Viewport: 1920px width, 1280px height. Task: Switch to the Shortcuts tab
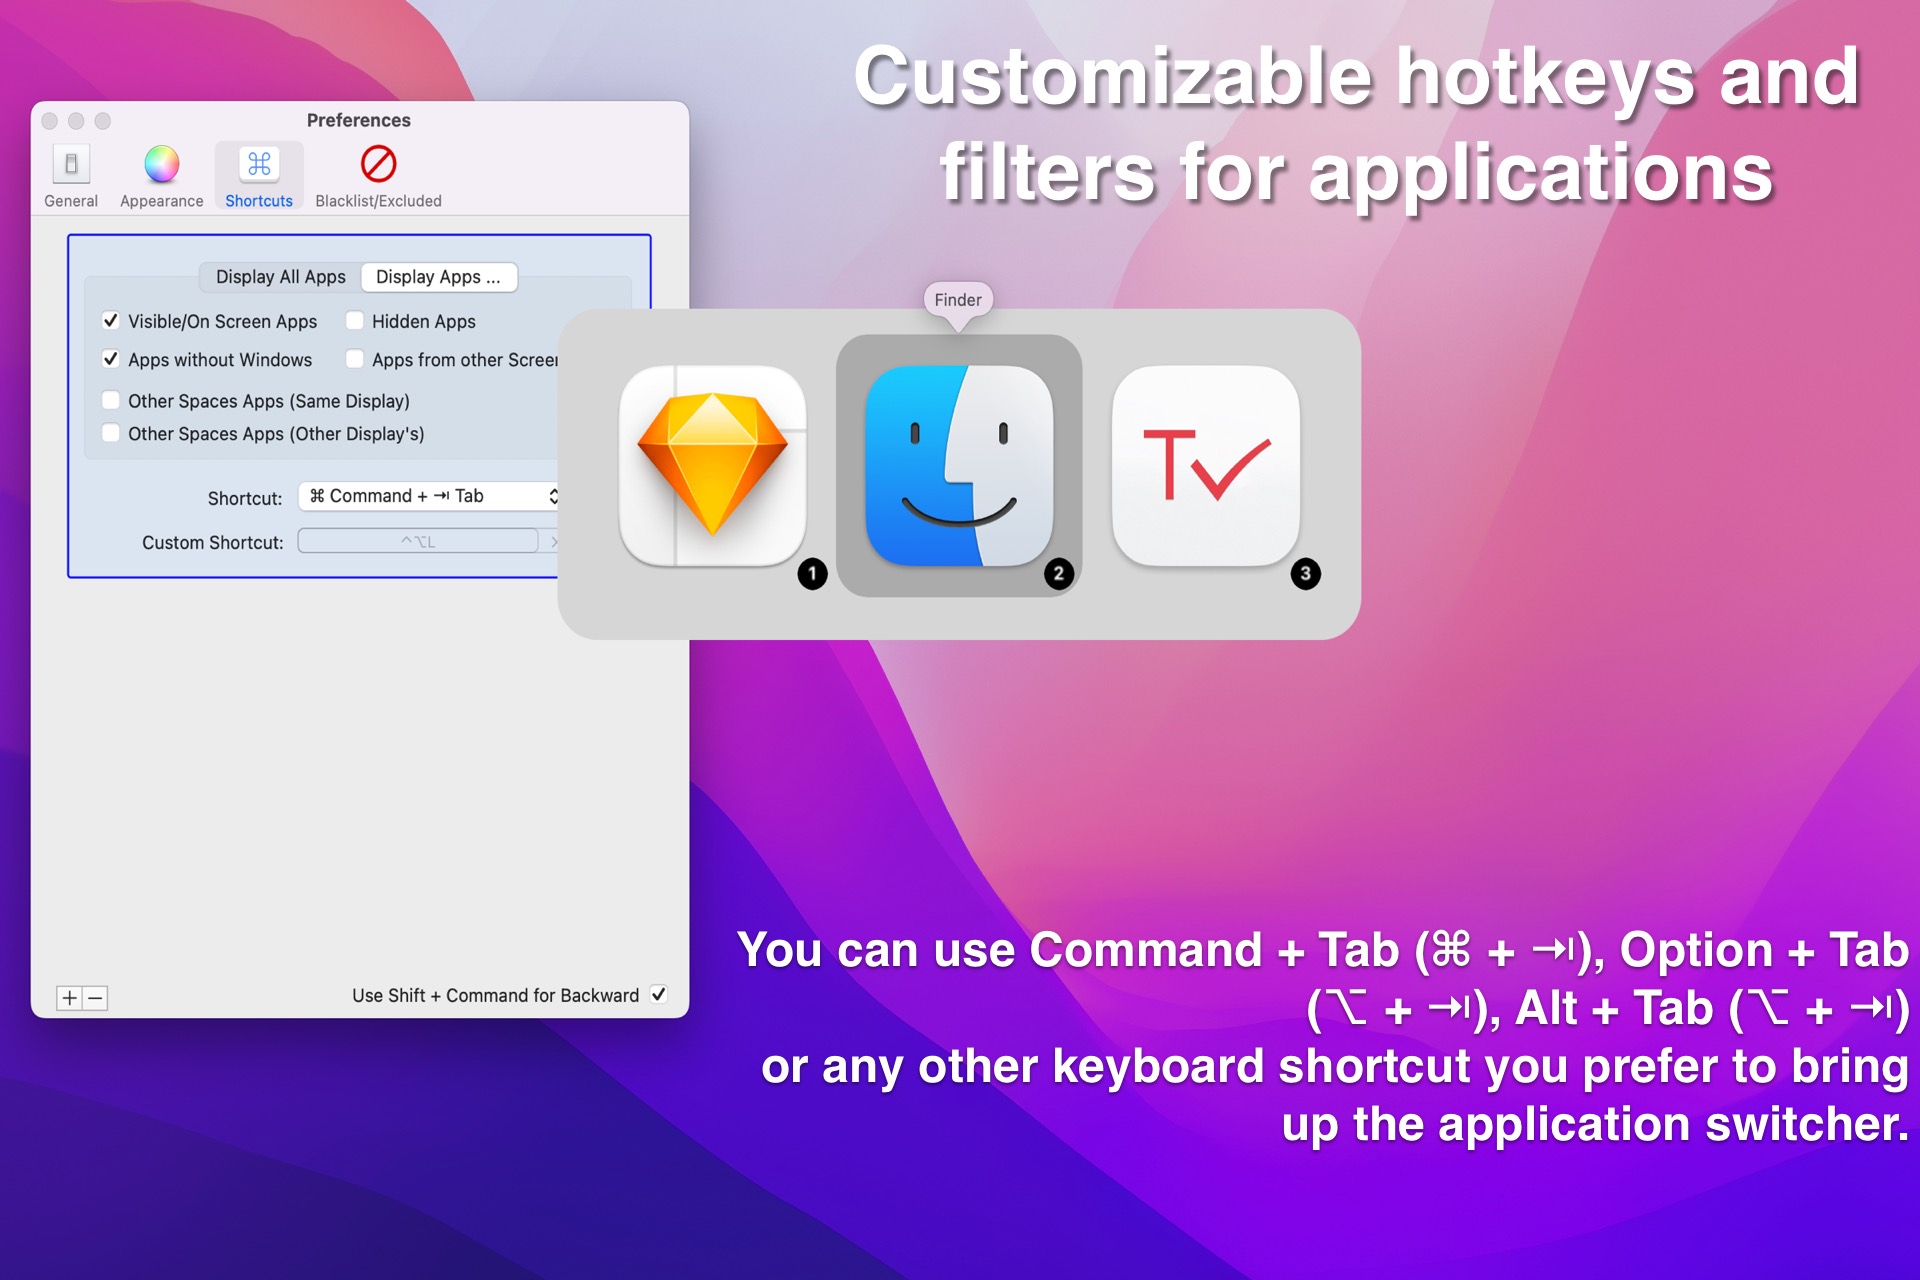259,176
